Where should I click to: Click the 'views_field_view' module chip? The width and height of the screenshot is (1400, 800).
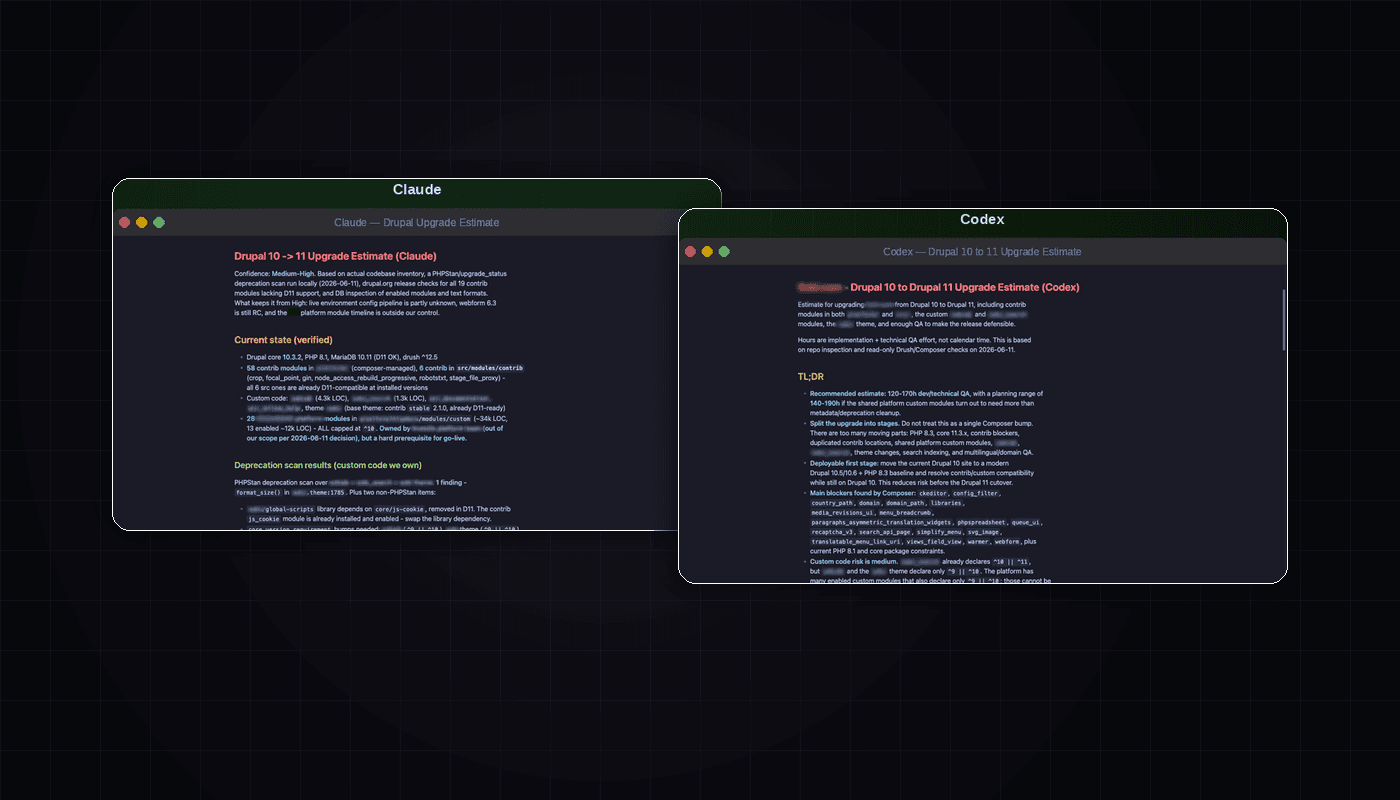(934, 543)
